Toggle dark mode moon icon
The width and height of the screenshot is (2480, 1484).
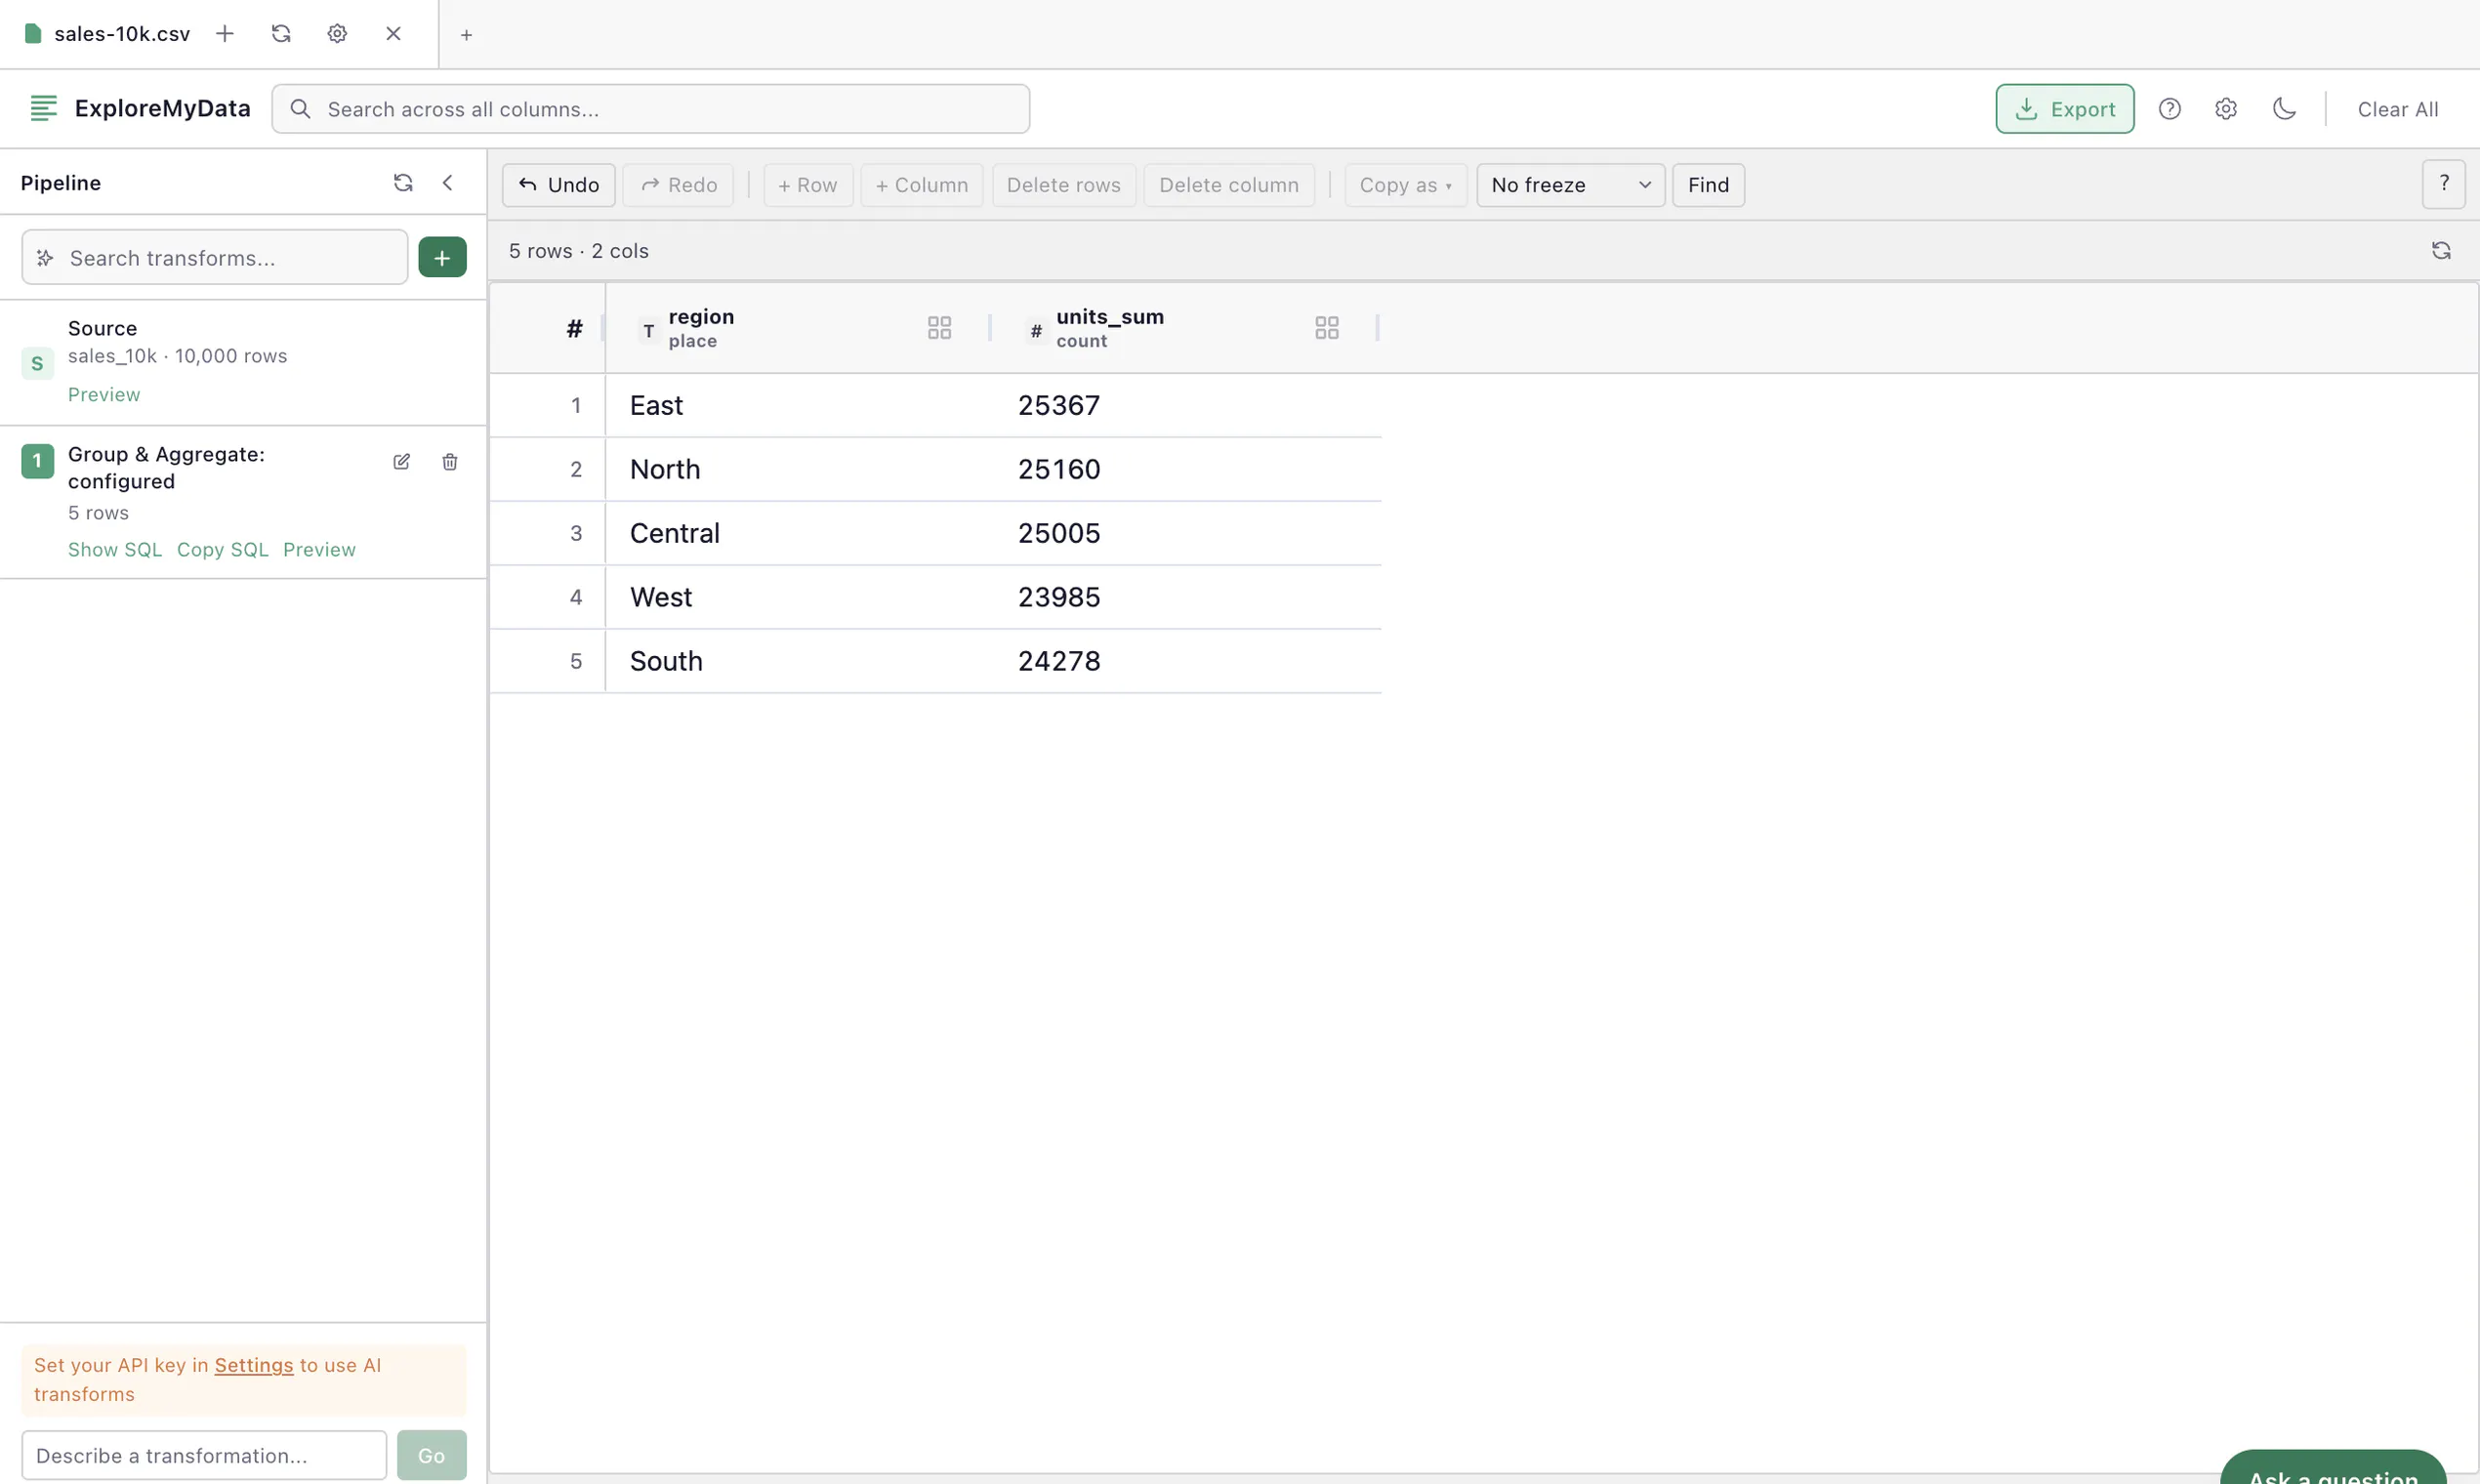[2284, 109]
